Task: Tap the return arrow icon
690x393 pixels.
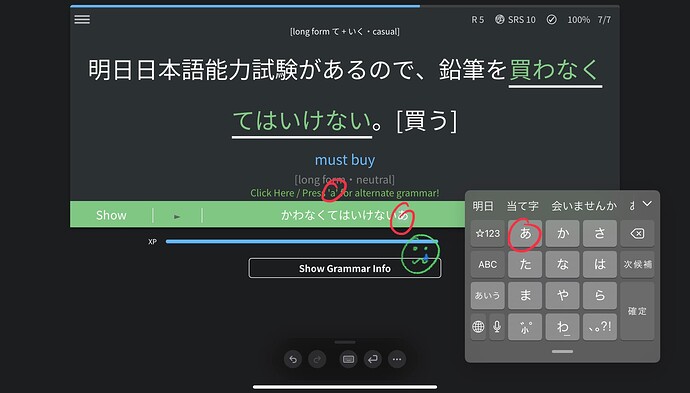Action: tap(373, 359)
